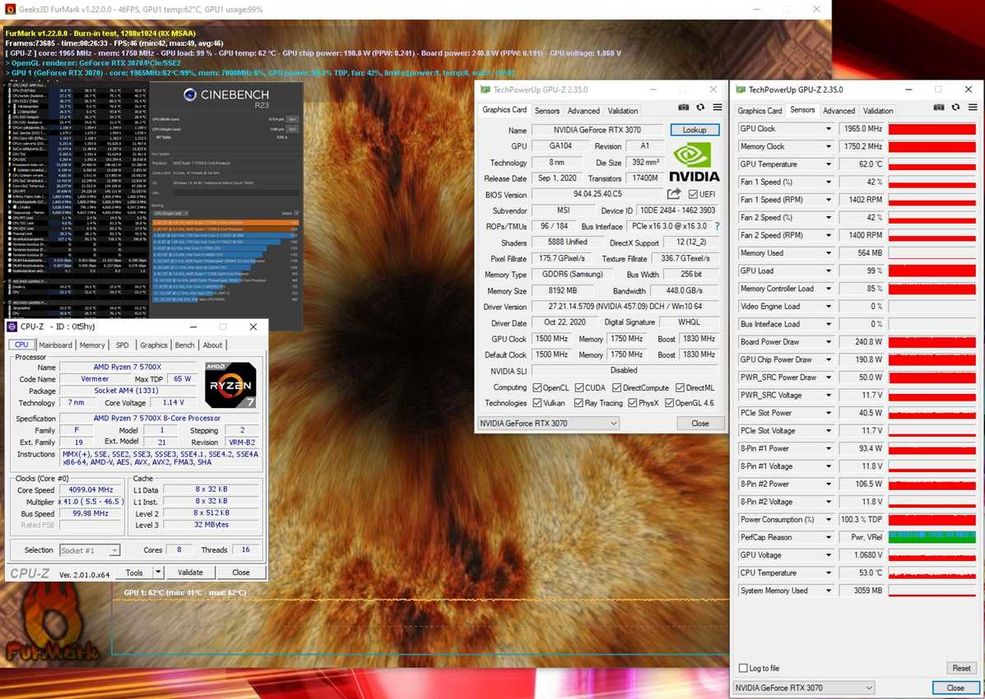985x699 pixels.
Task: Open the Memory Clock sensor dropdown
Action: point(829,146)
